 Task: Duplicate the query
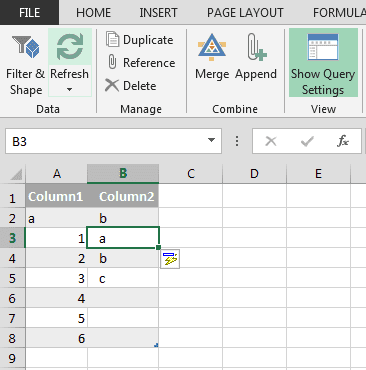click(x=140, y=40)
